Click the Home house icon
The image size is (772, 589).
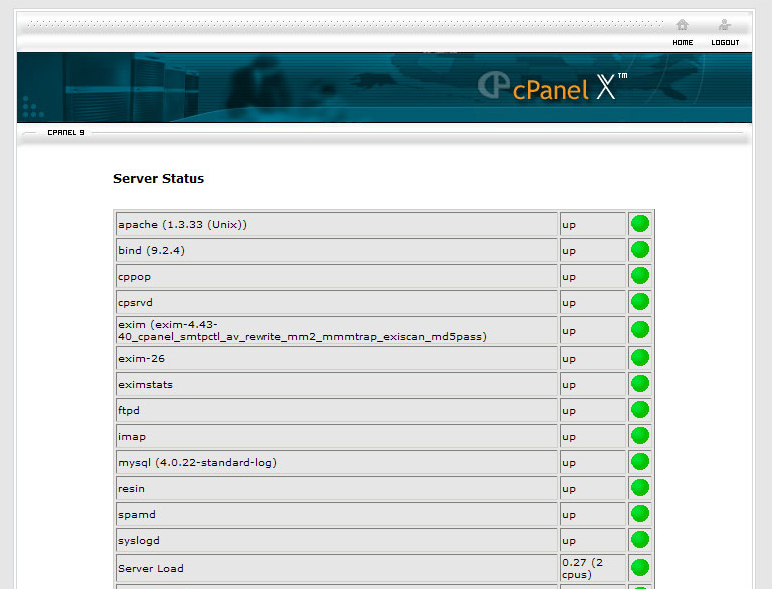[682, 25]
